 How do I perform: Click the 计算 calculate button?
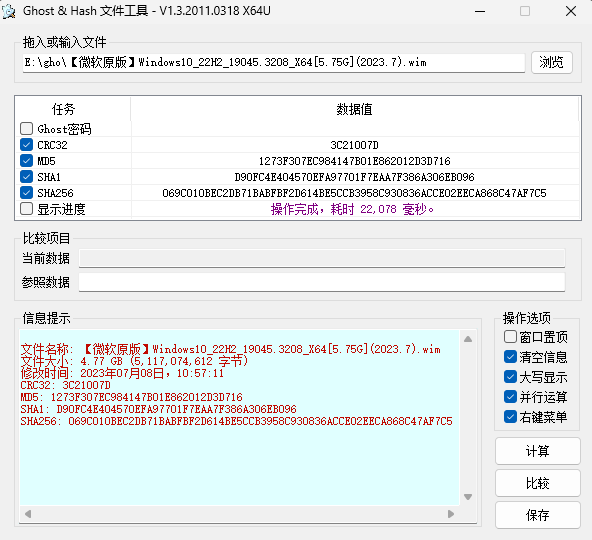click(538, 451)
